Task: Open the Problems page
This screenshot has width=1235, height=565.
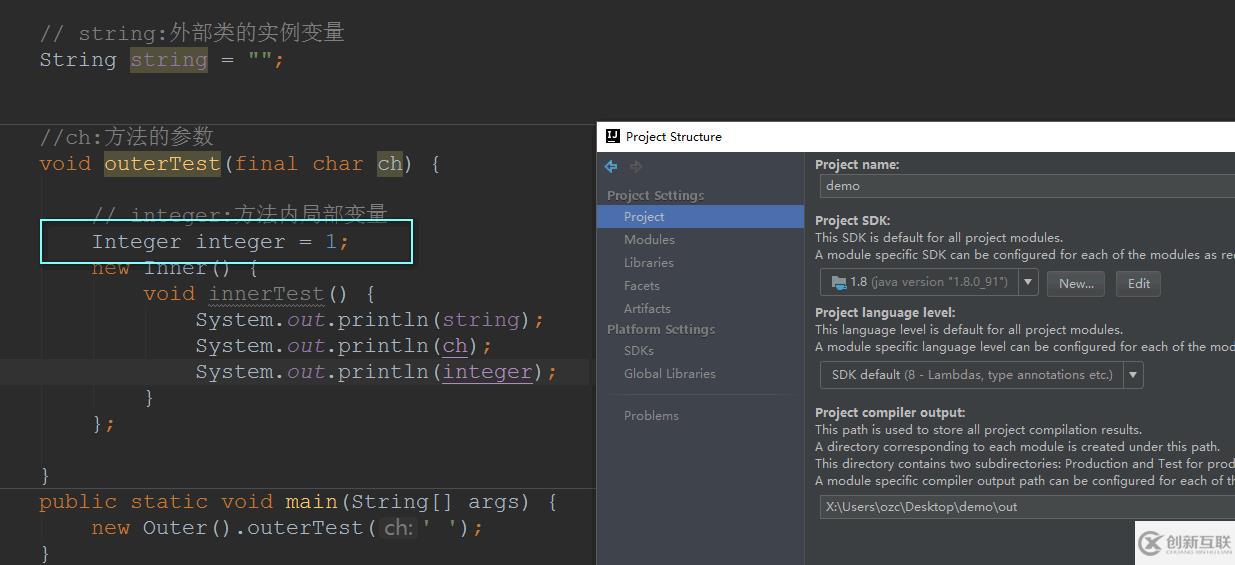Action: [x=651, y=415]
